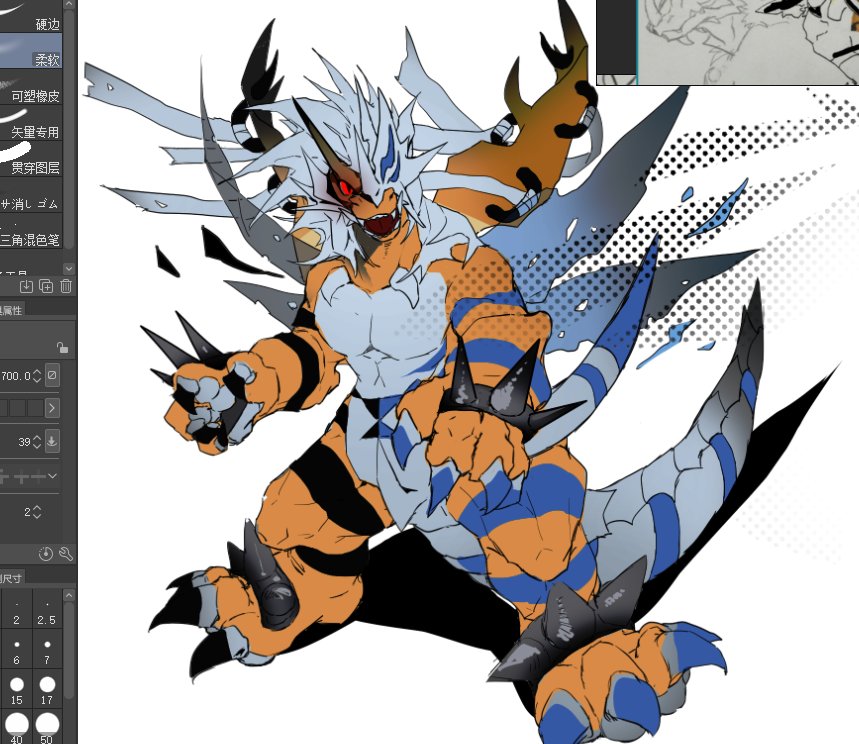
Task: Open the 笔刷尺寸 brush size tab
Action: [x=11, y=577]
